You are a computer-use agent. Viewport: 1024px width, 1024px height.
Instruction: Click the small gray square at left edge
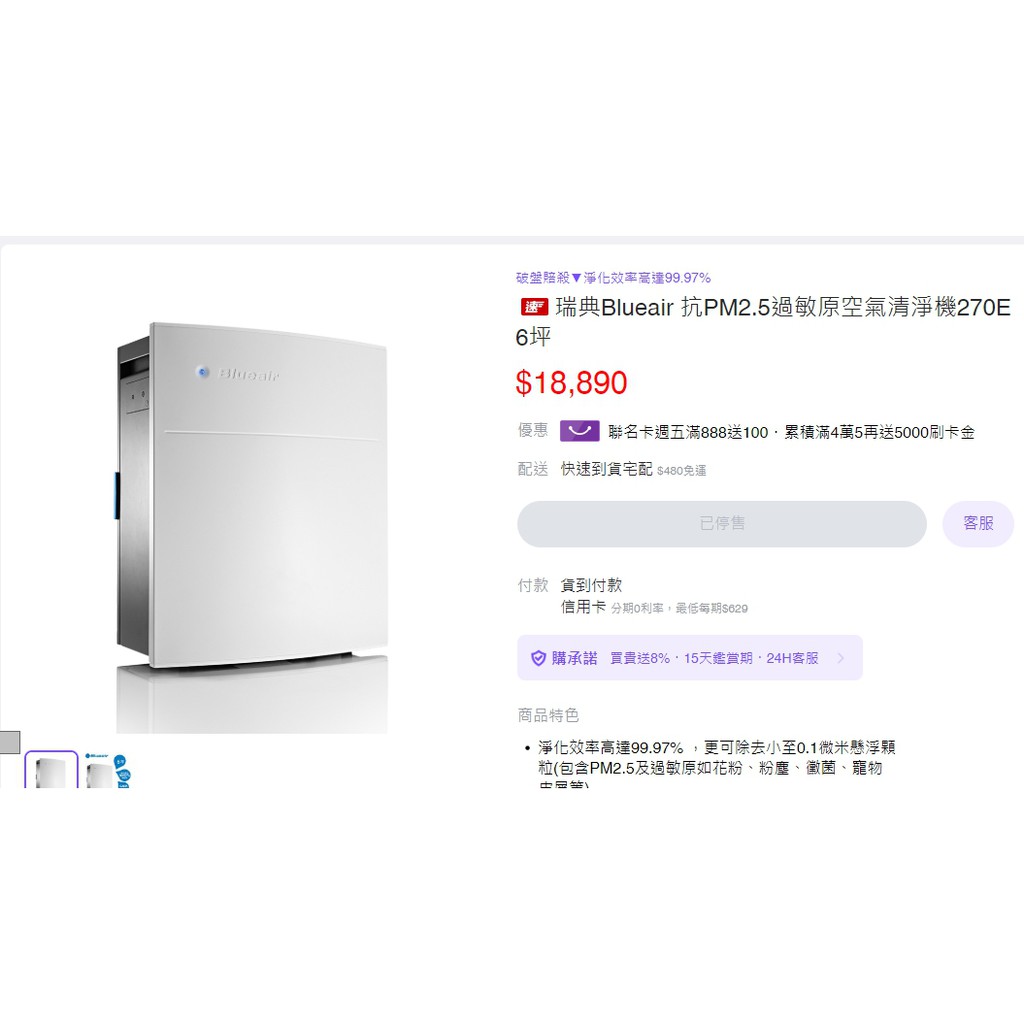(x=10, y=742)
